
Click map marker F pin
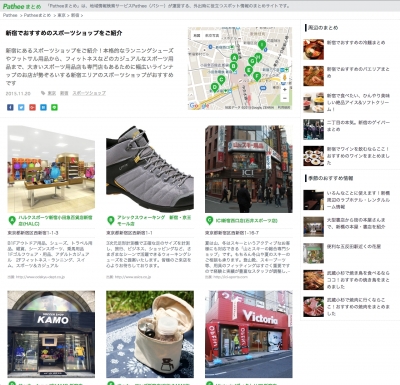257,76
